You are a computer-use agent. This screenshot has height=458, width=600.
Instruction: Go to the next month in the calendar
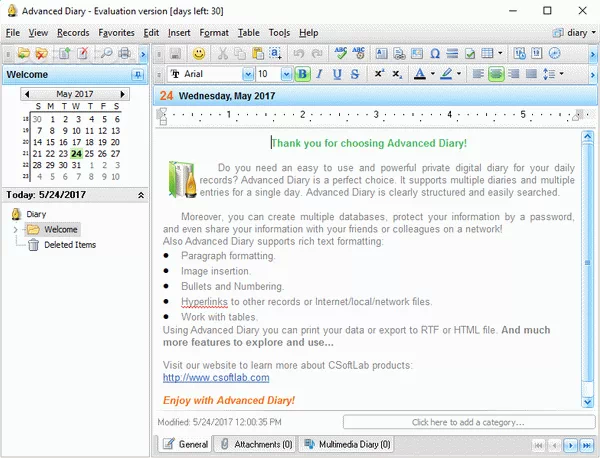point(122,94)
